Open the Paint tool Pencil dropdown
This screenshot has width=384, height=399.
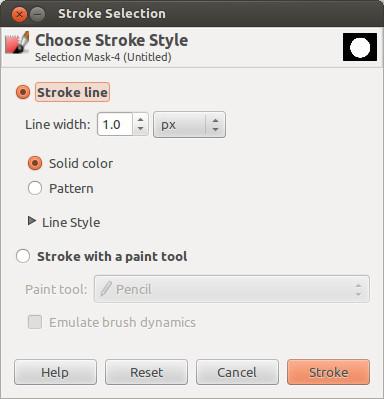pos(232,289)
